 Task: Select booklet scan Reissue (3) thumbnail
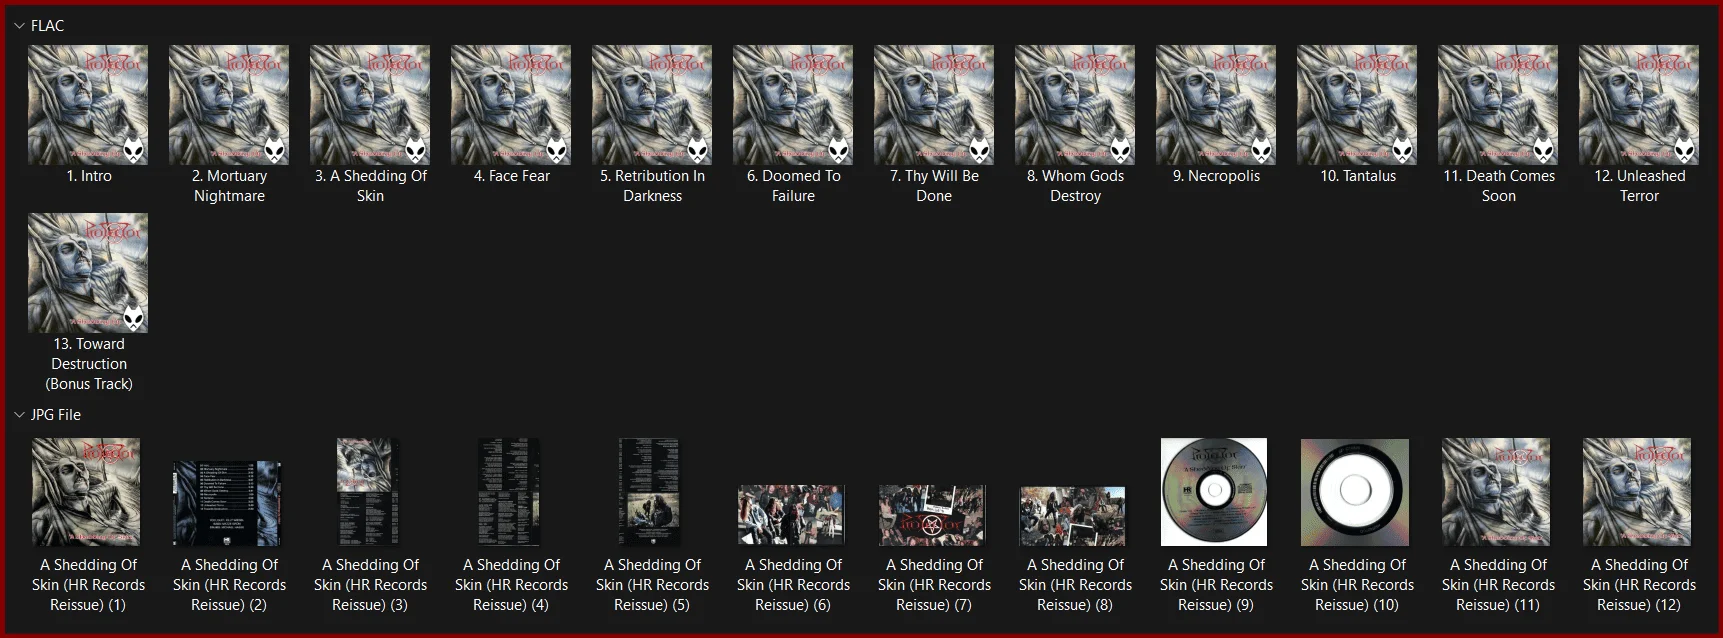[368, 492]
